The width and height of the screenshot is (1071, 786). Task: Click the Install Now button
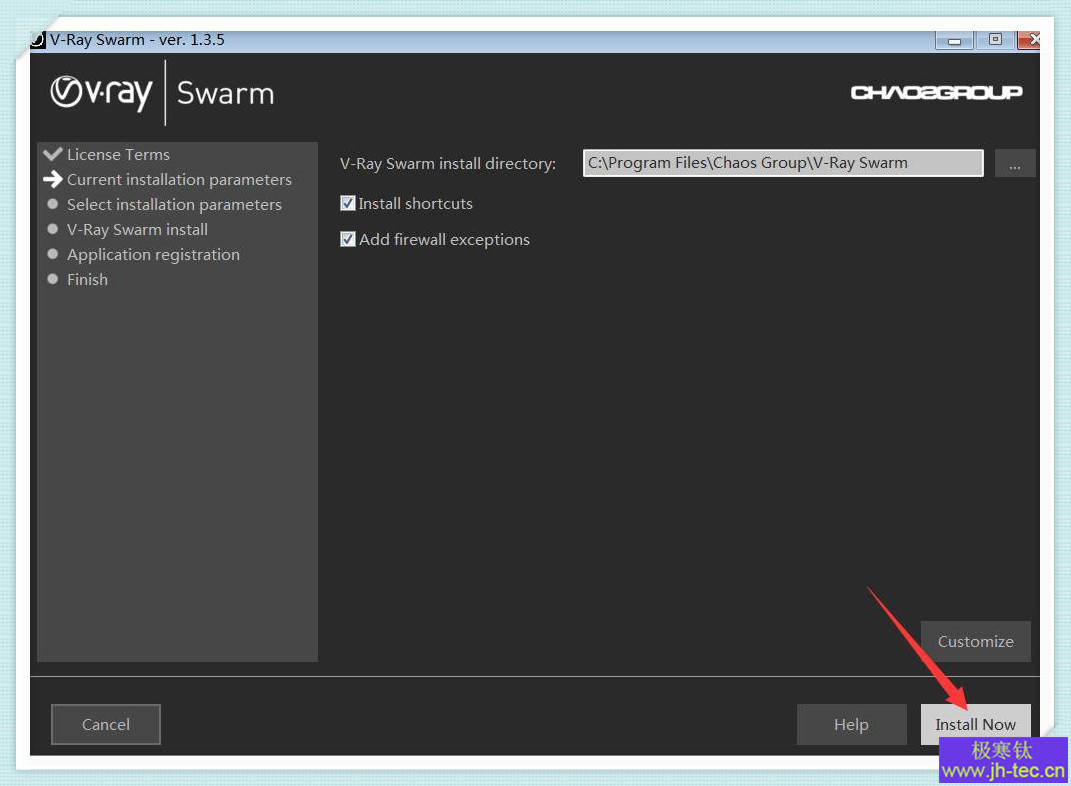975,724
